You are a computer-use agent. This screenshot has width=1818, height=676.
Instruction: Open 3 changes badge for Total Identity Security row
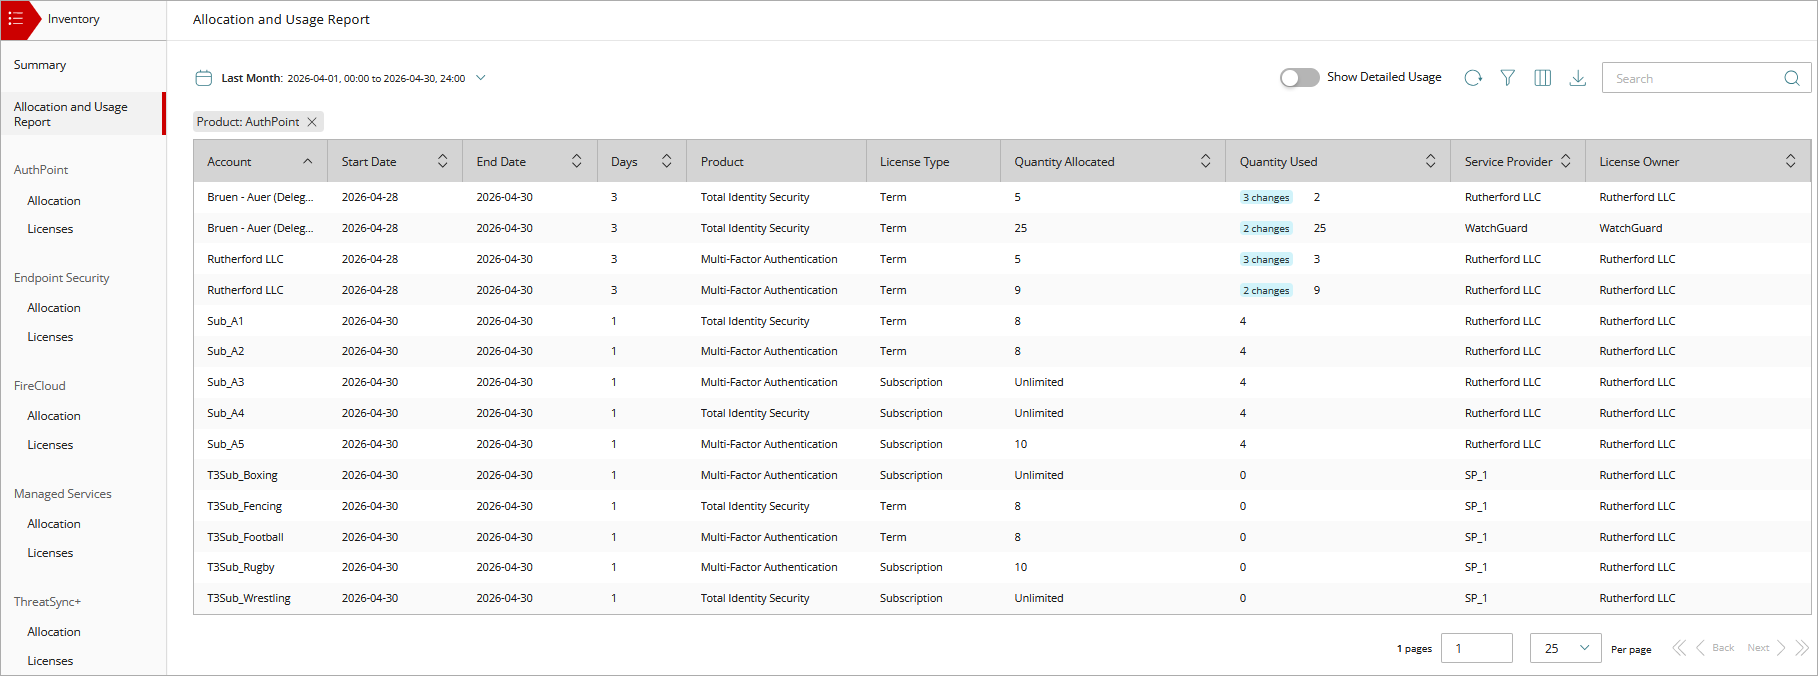coord(1266,198)
